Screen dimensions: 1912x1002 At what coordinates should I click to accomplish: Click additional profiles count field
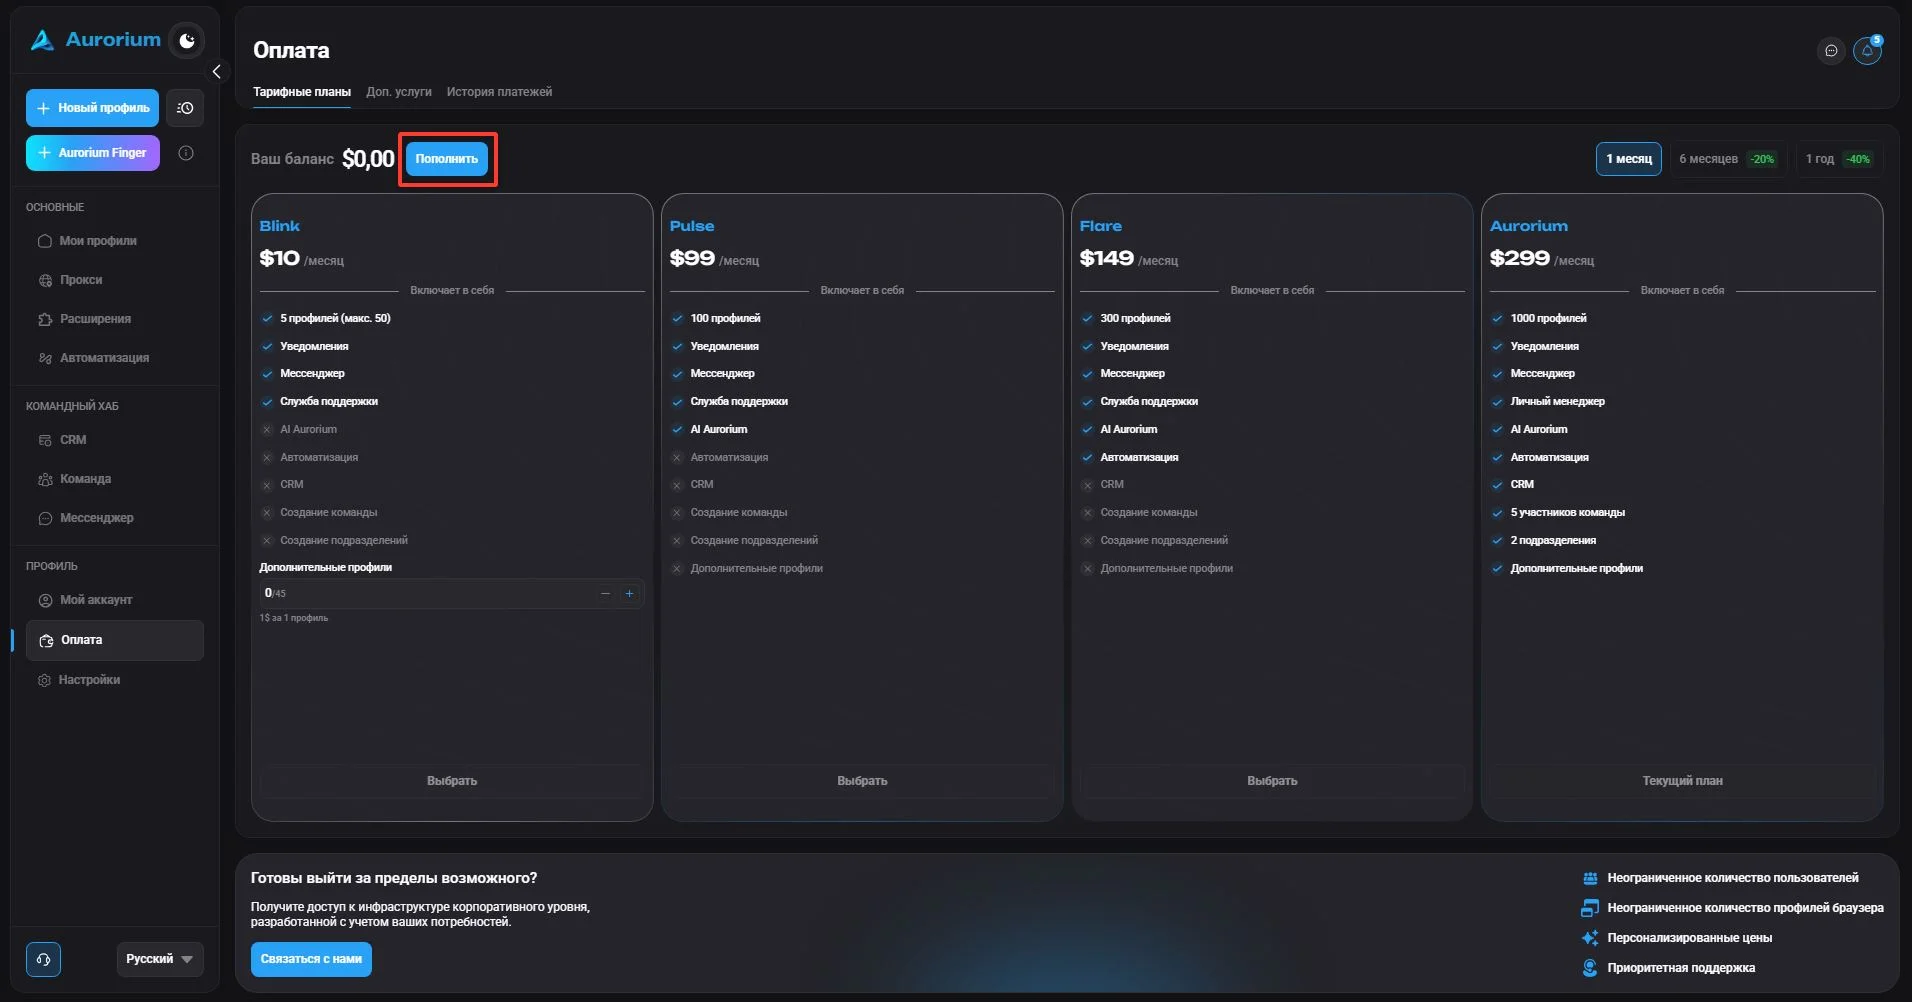pyautogui.click(x=452, y=594)
